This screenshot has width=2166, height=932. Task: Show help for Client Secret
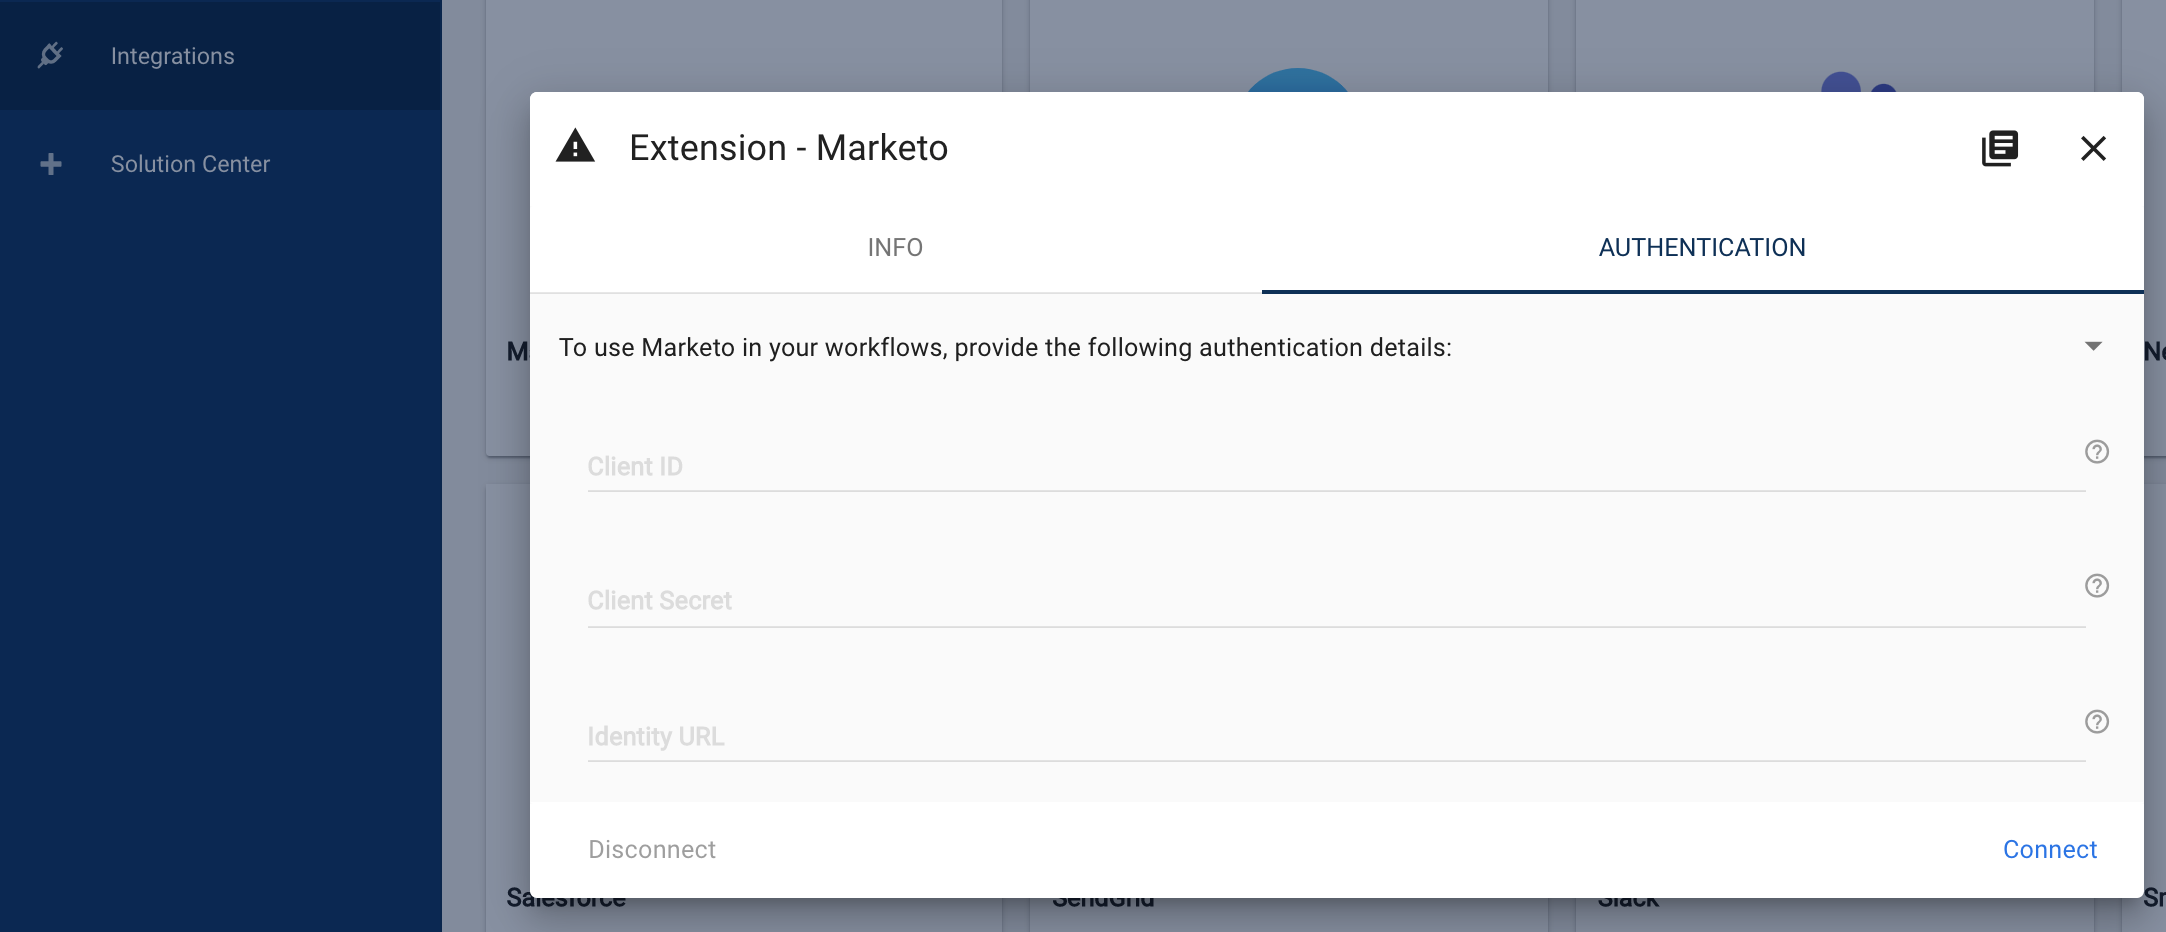[2097, 586]
